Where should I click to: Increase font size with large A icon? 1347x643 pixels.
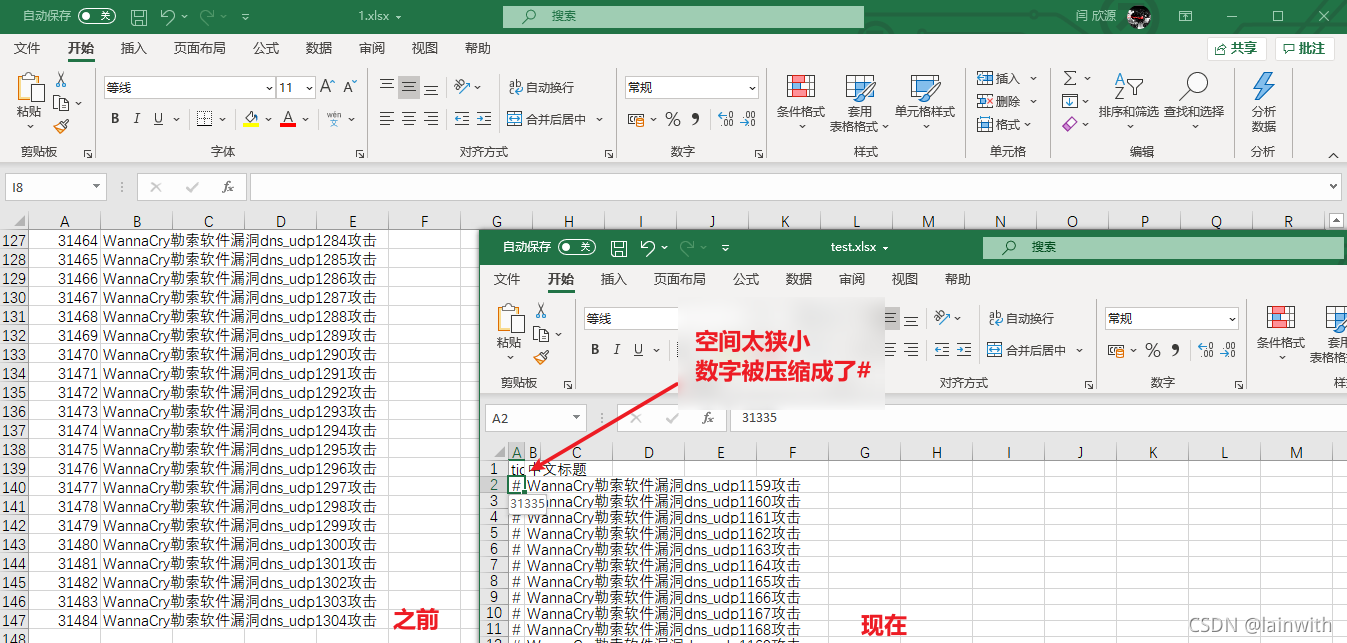(x=329, y=87)
